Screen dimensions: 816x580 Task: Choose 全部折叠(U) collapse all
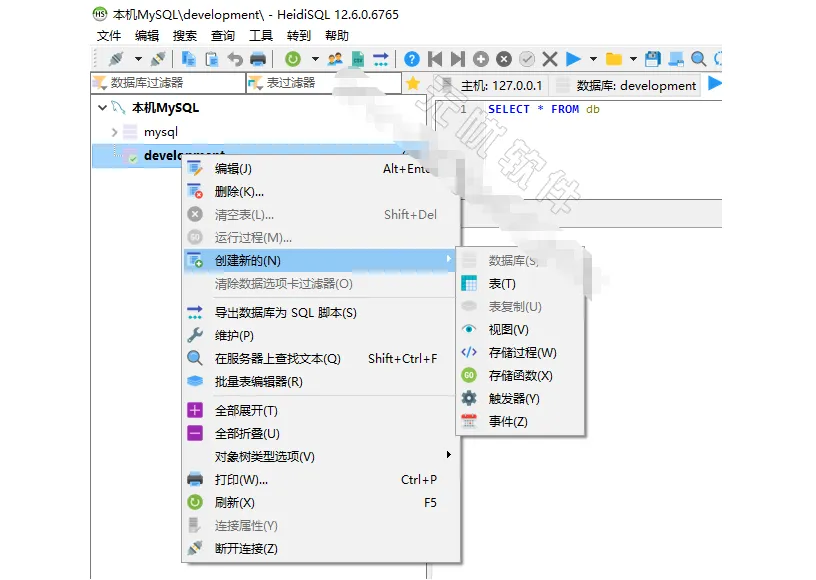coord(321,433)
